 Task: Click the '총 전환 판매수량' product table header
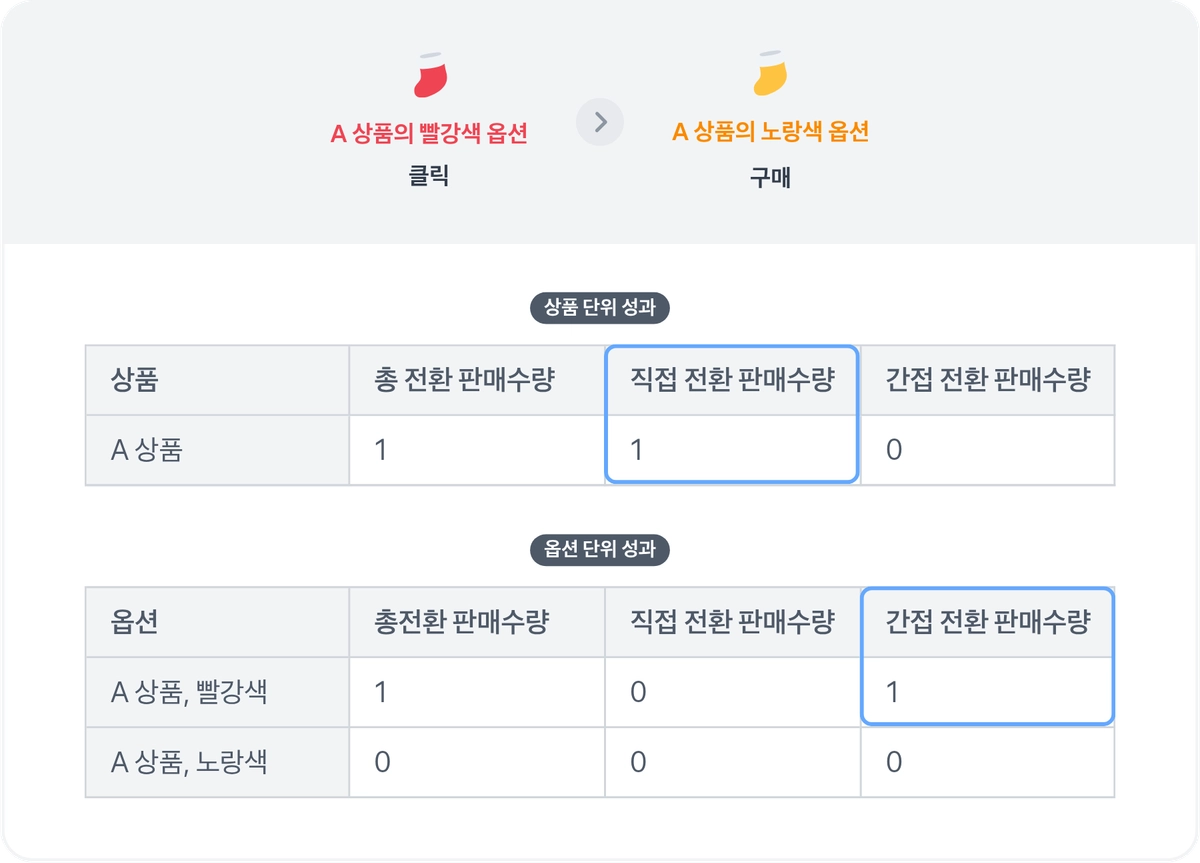pyautogui.click(x=464, y=380)
